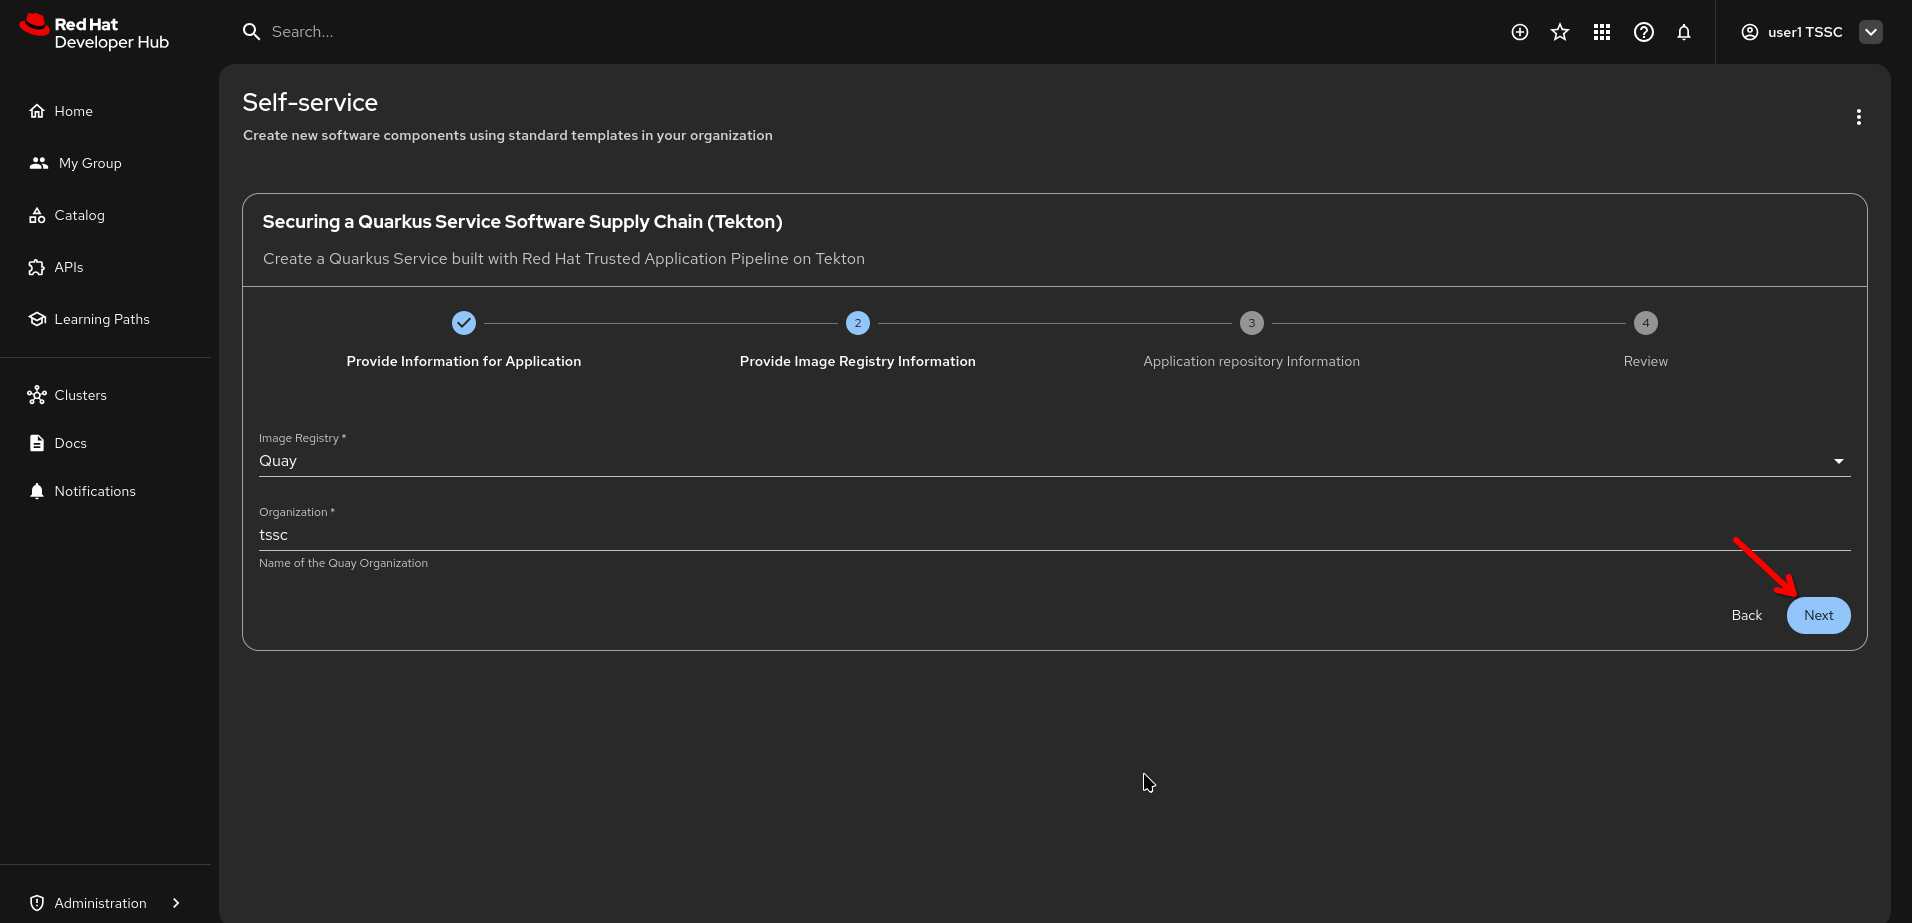Open the Self-service kebab menu
Viewport: 1912px width, 923px height.
(1858, 117)
